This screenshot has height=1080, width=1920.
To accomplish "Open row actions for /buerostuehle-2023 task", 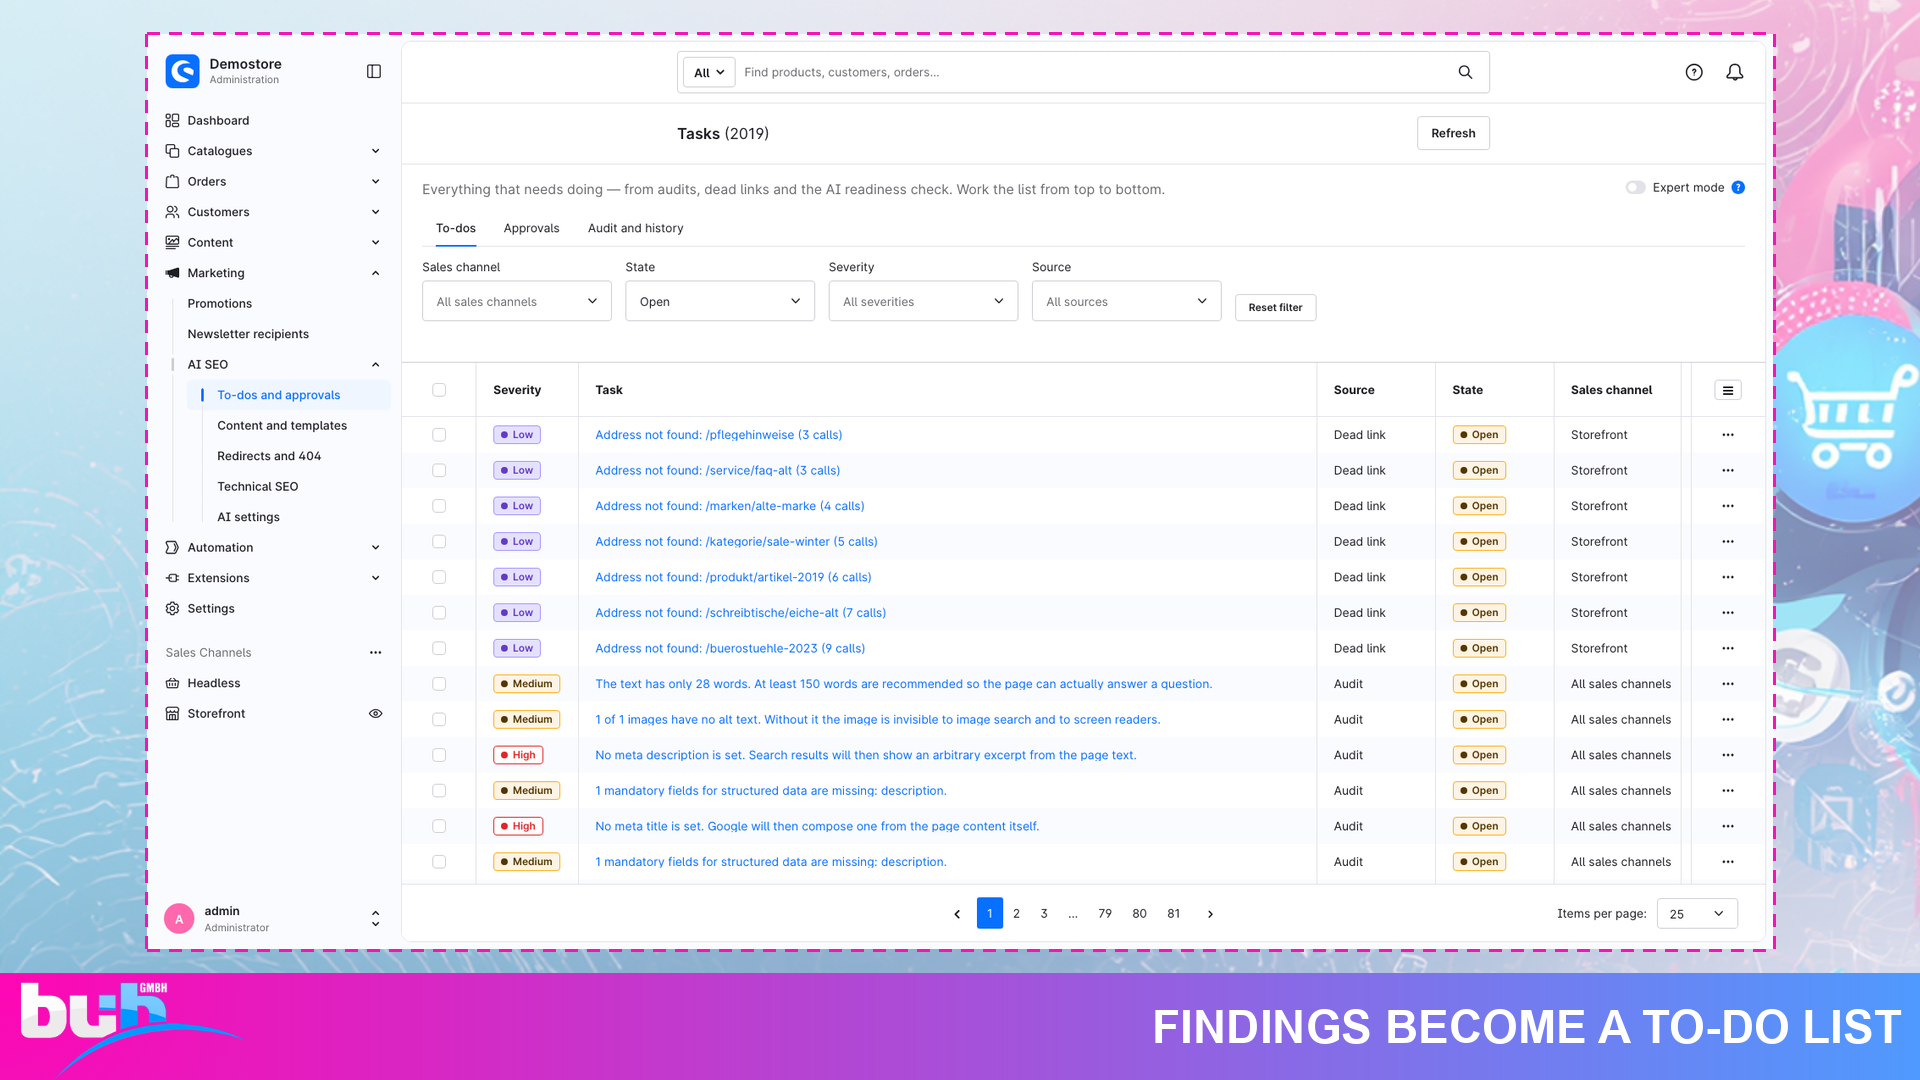I will click(x=1728, y=648).
